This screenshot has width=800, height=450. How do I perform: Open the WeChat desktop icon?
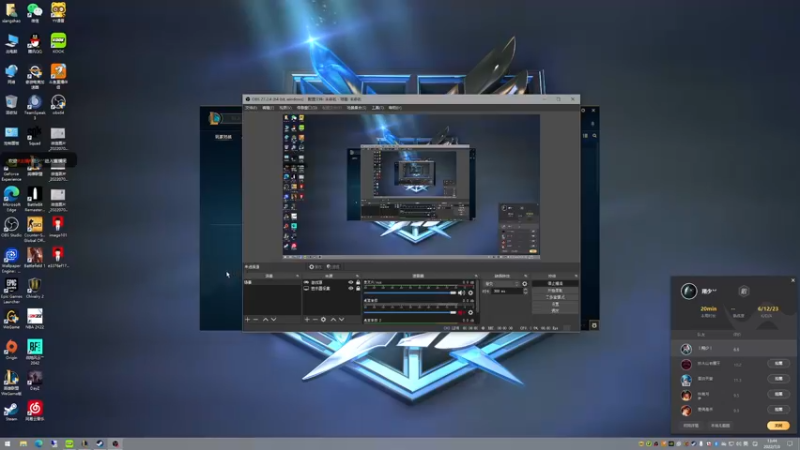[x=35, y=12]
